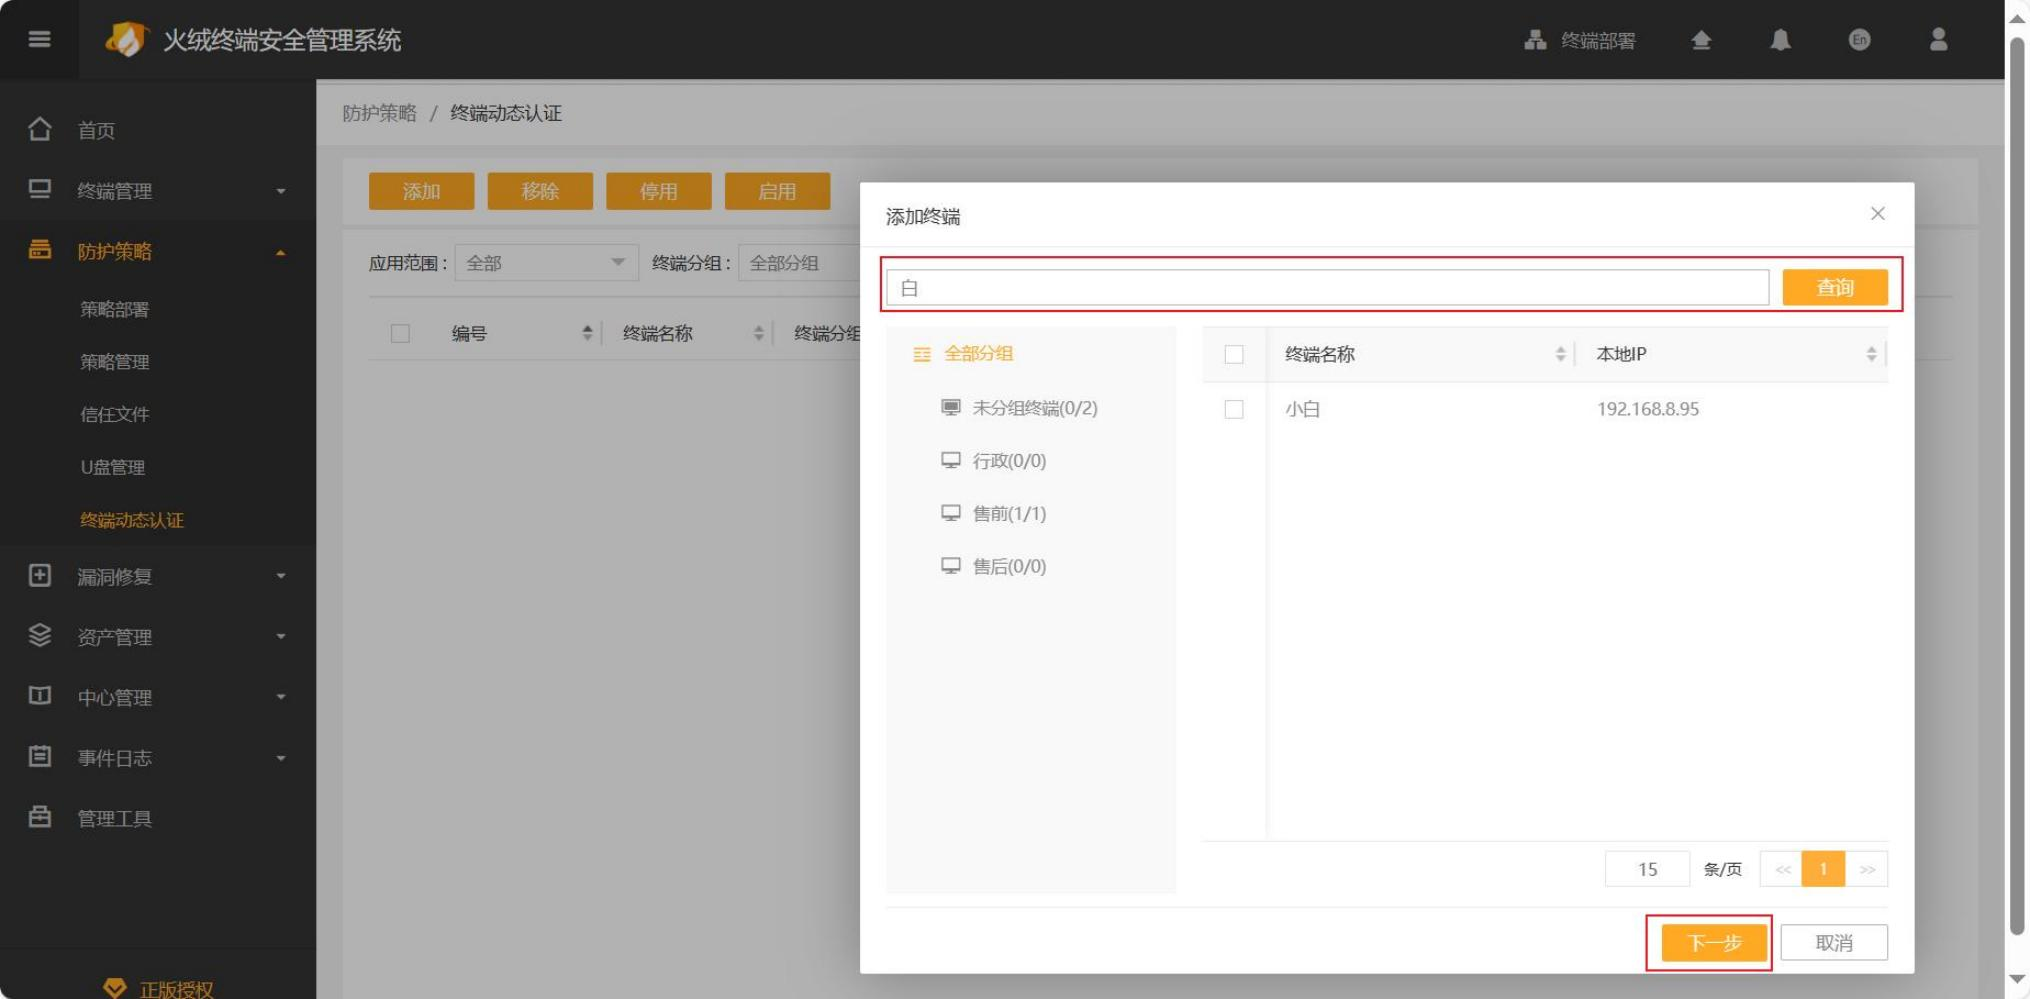Sort by 本地IP column arrows
Screen dimensions: 2030x999
pos(1871,354)
